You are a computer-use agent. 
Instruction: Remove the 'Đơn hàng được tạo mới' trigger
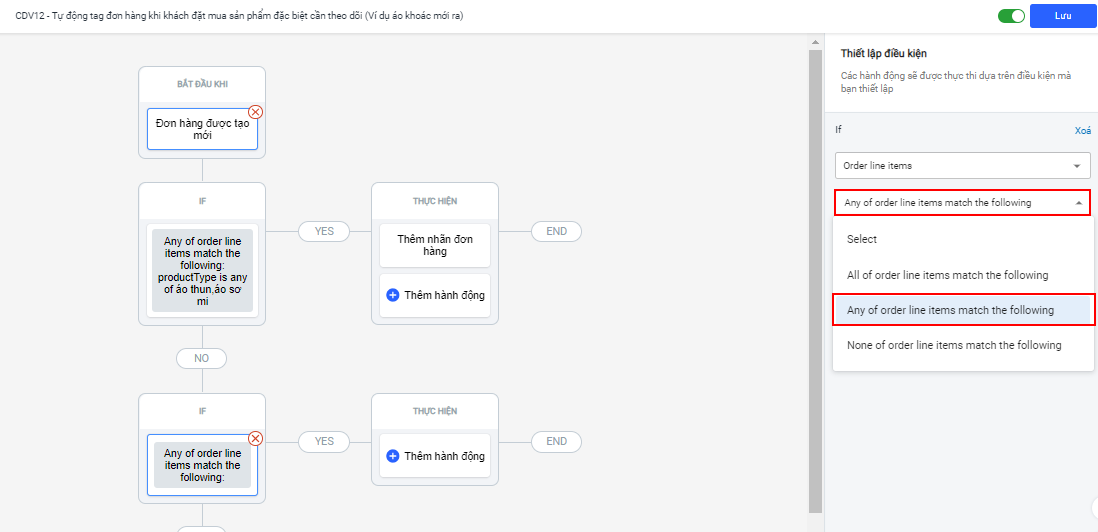coord(256,112)
